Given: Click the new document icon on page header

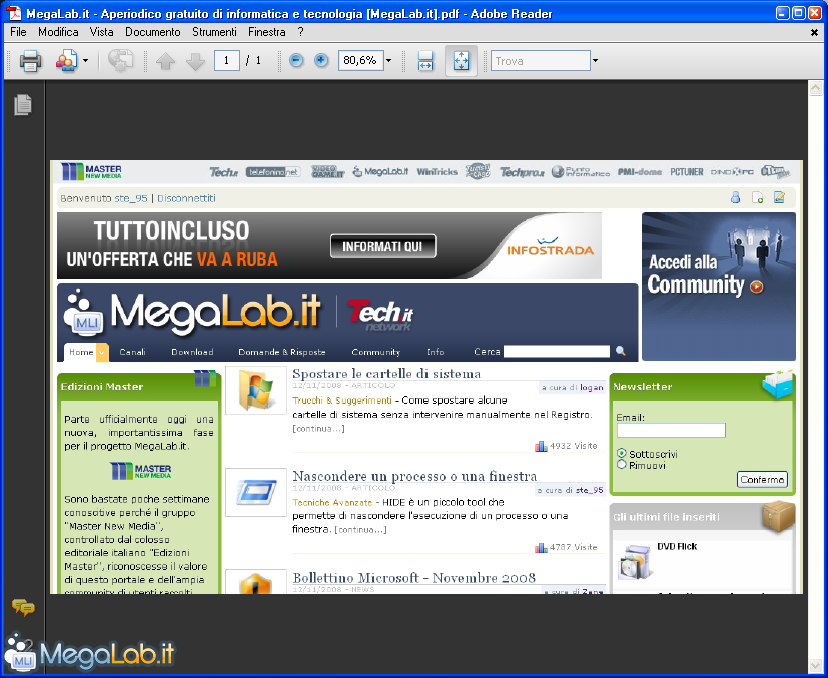Looking at the screenshot, I should point(757,197).
